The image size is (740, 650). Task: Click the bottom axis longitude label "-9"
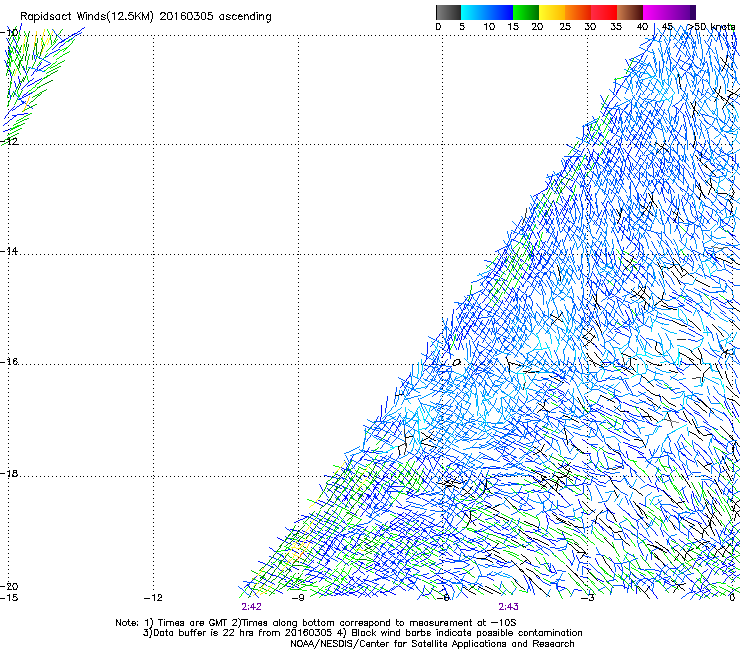click(298, 598)
